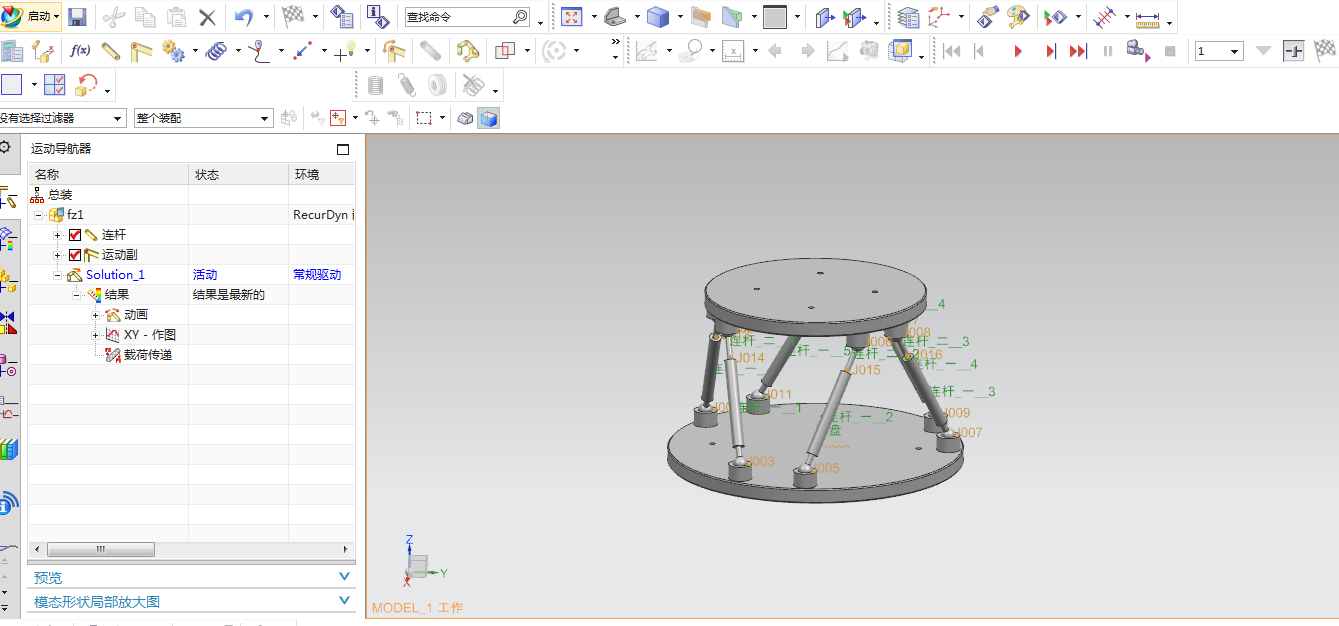Open the animation step value dropdown
This screenshot has height=626, width=1339.
coord(1235,51)
